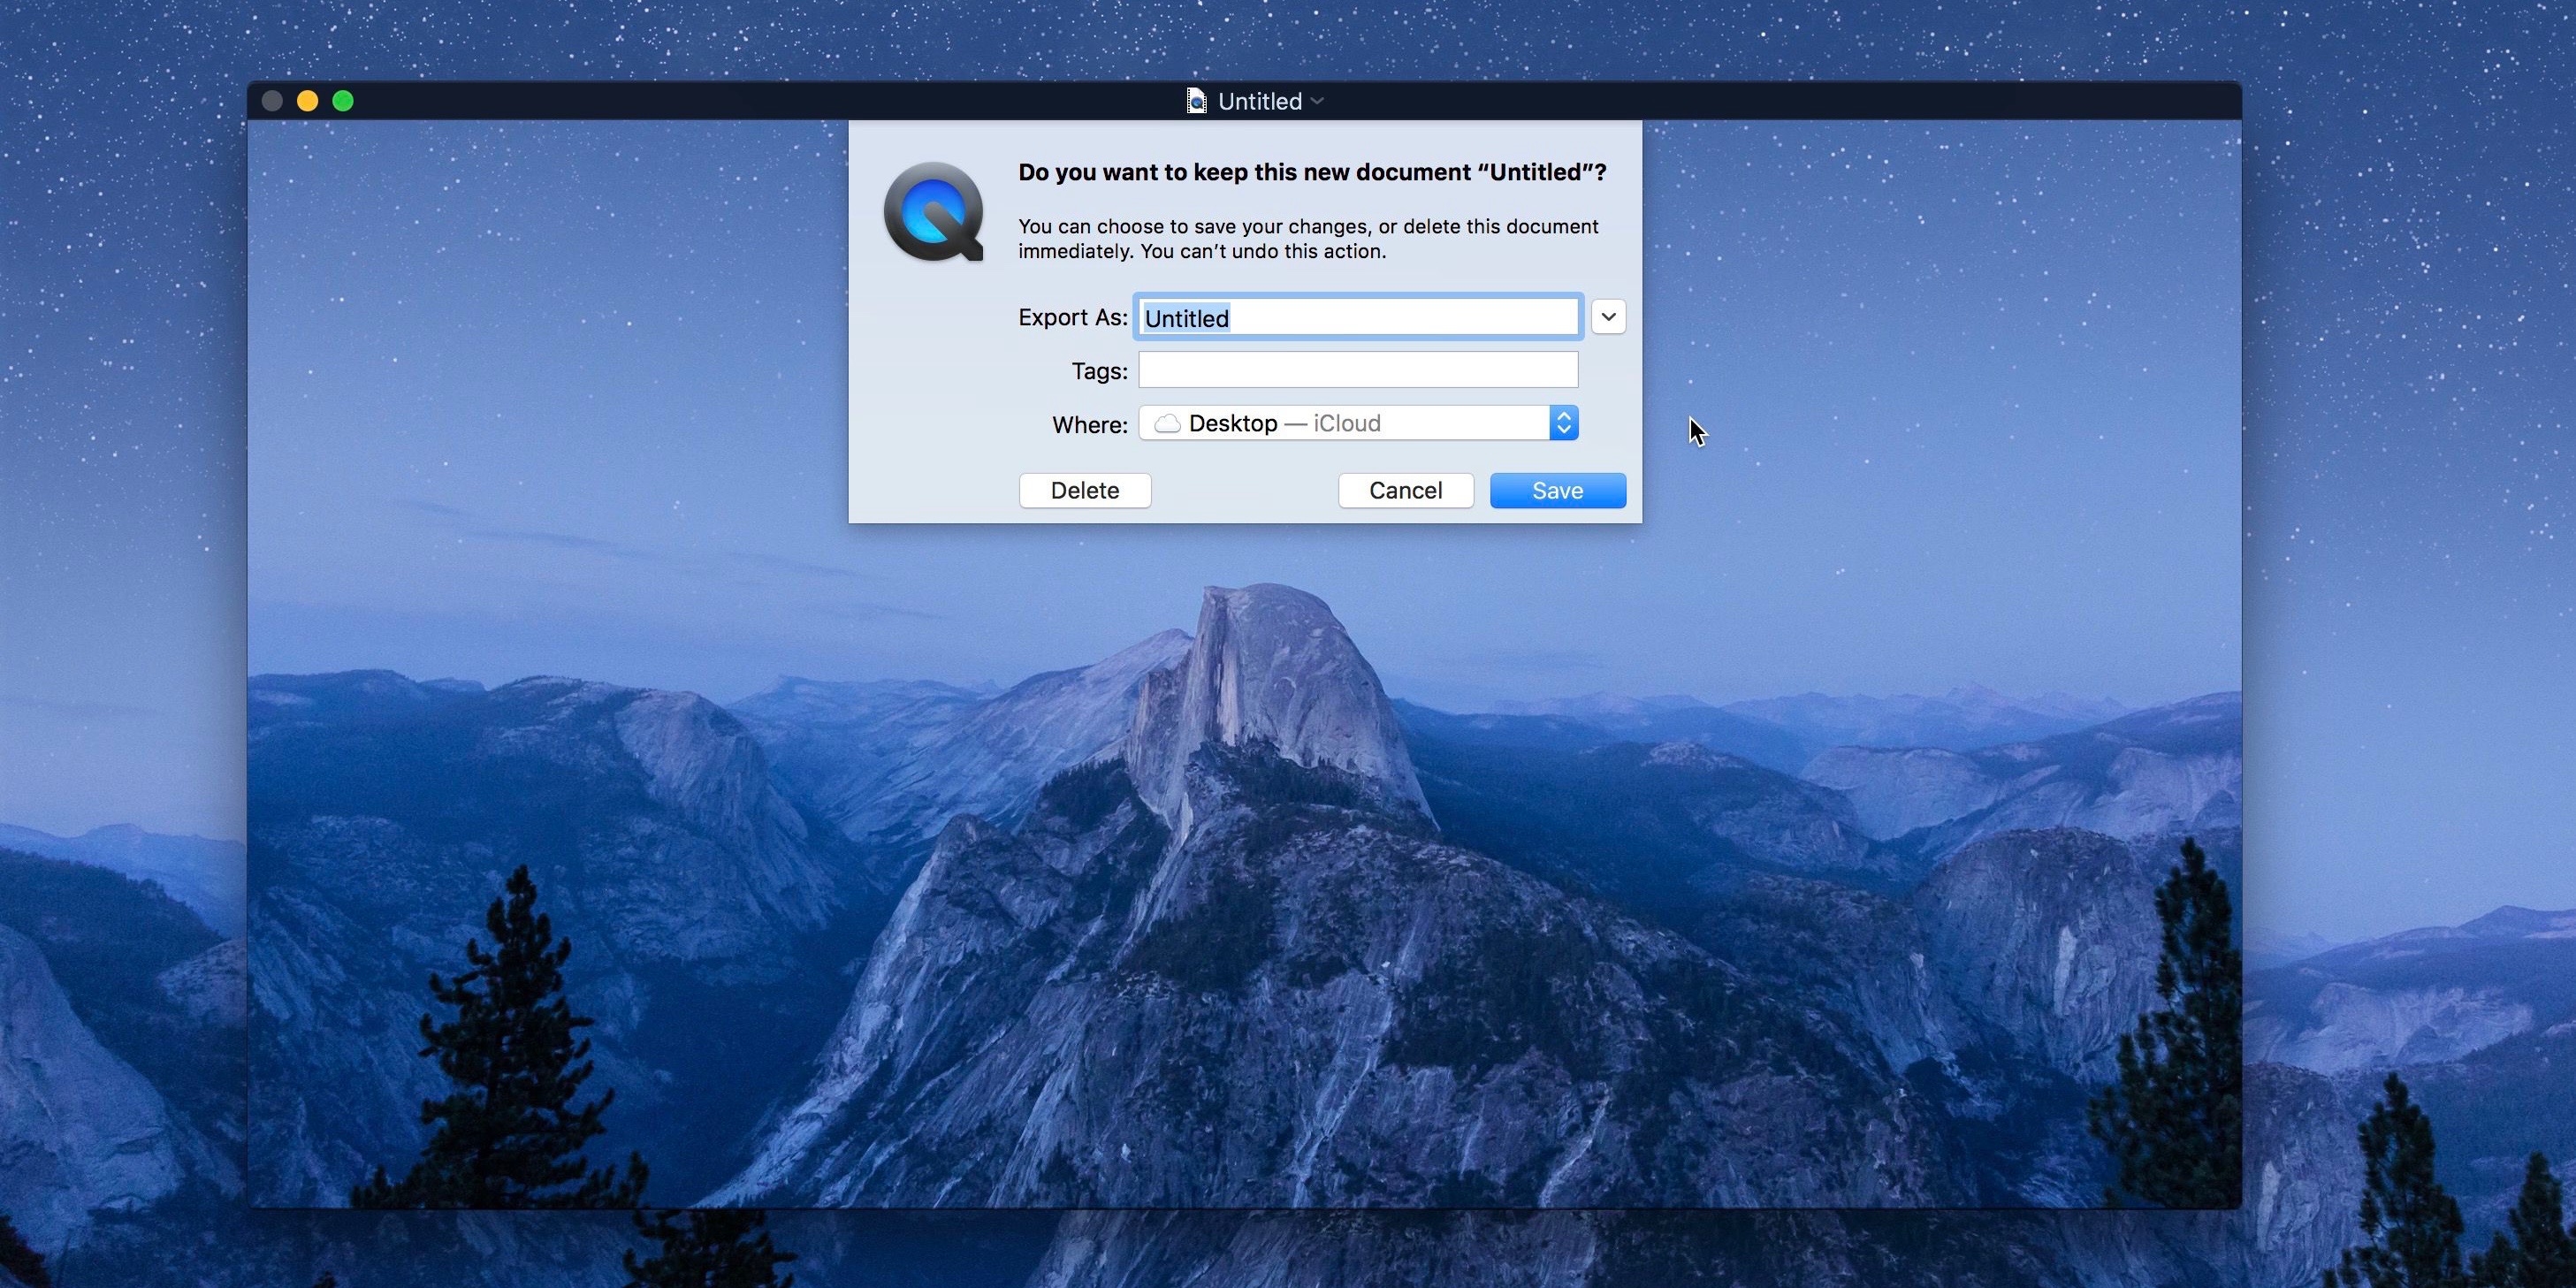Click the Where location stepper down arrow

click(x=1562, y=431)
